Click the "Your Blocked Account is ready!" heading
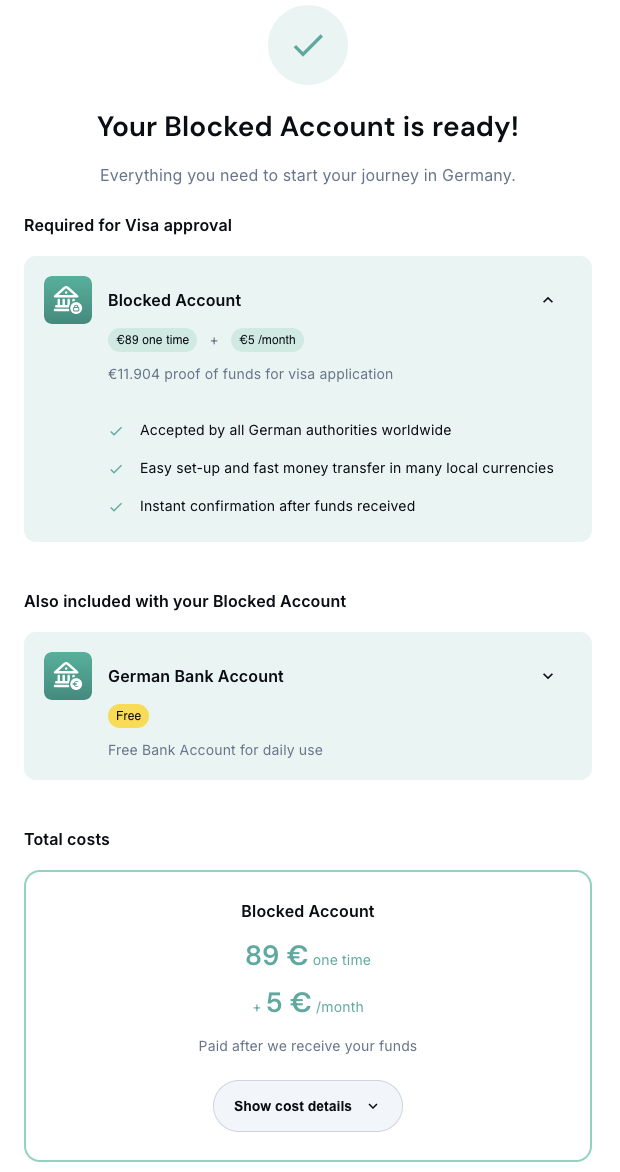The width and height of the screenshot is (620, 1172). 308,127
